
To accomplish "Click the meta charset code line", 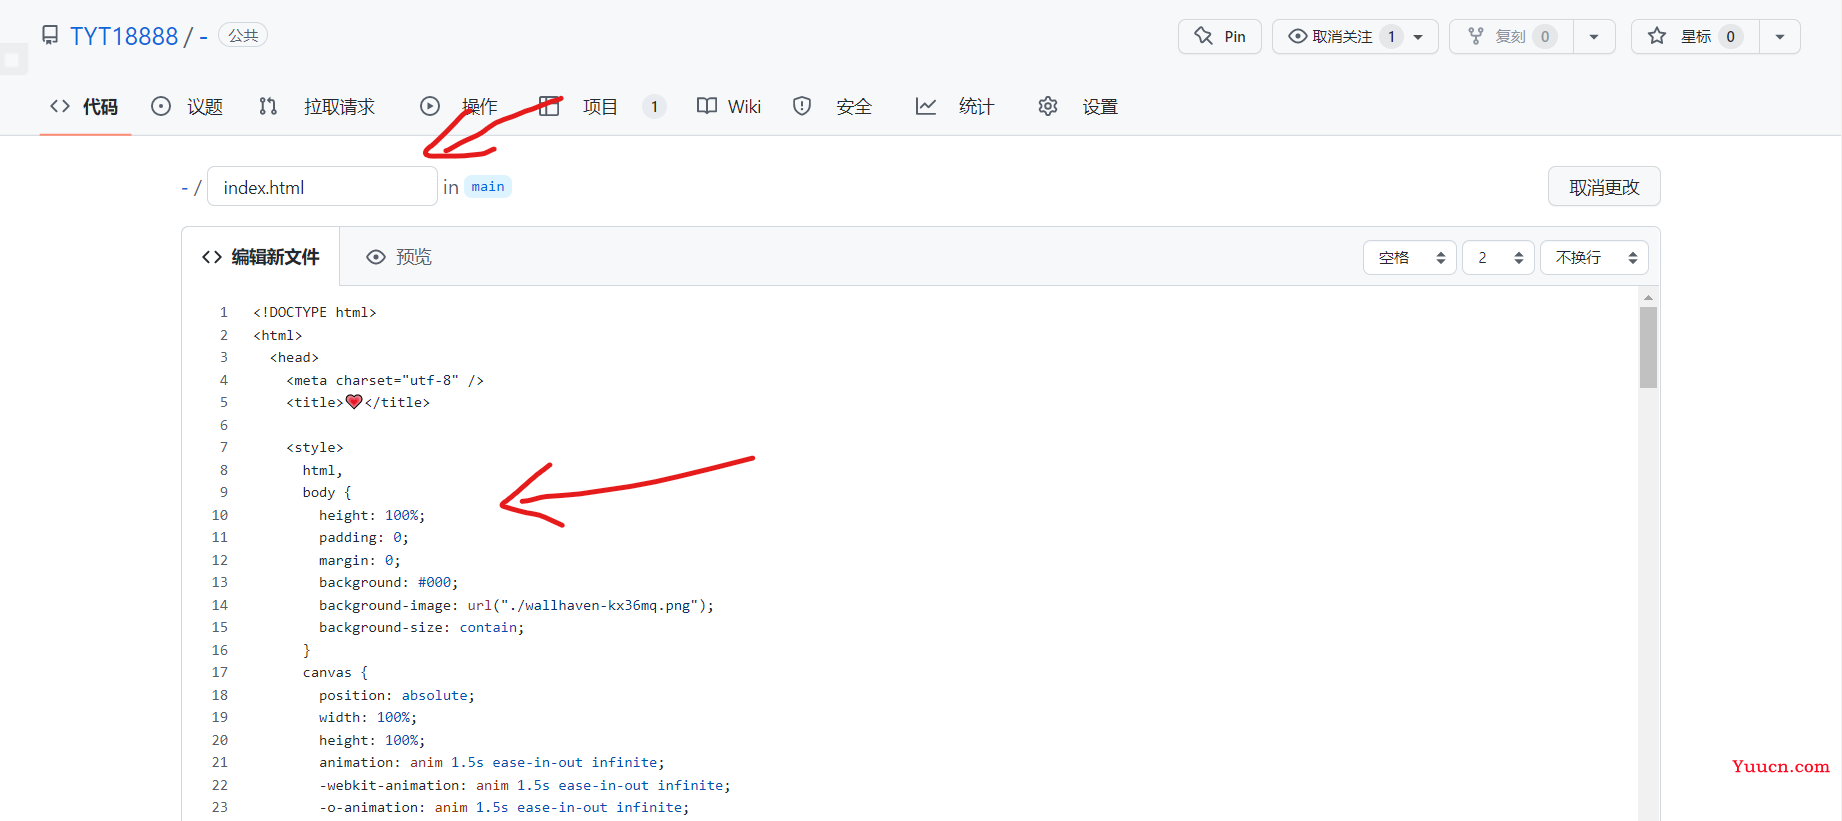I will pos(385,380).
